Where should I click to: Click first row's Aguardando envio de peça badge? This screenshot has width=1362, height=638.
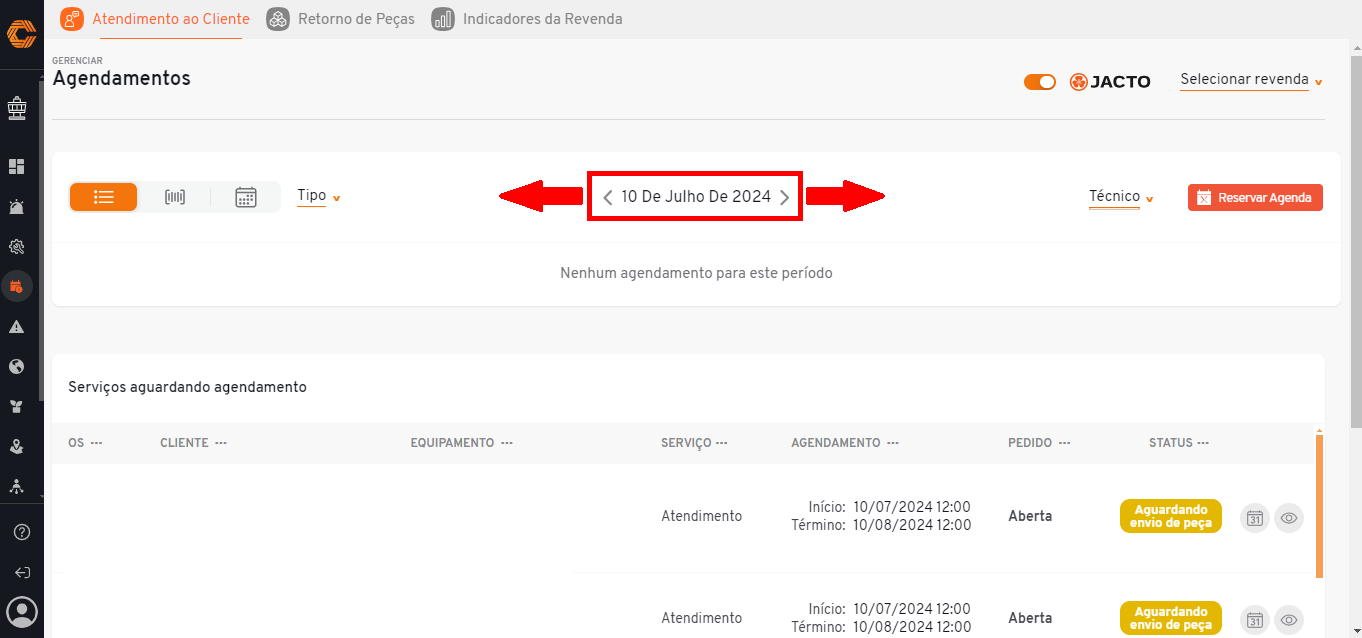point(1170,516)
